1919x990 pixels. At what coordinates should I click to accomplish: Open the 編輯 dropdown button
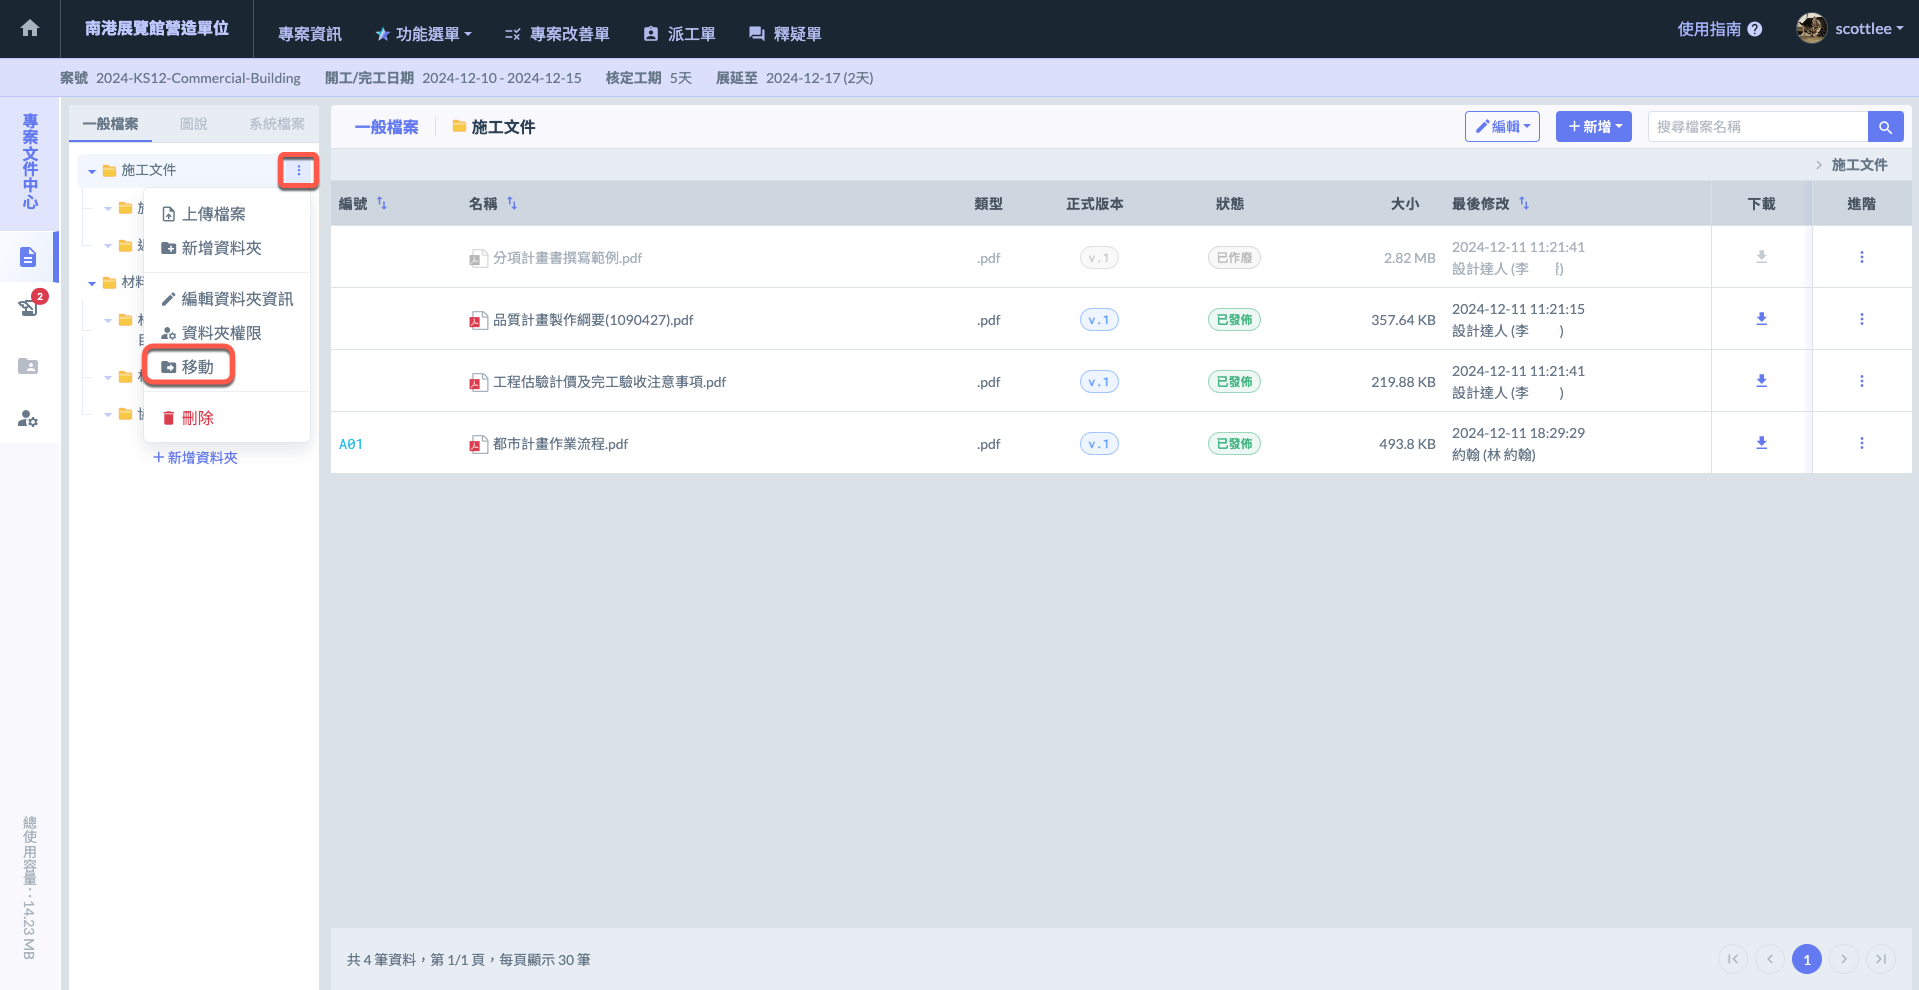[x=1502, y=127]
